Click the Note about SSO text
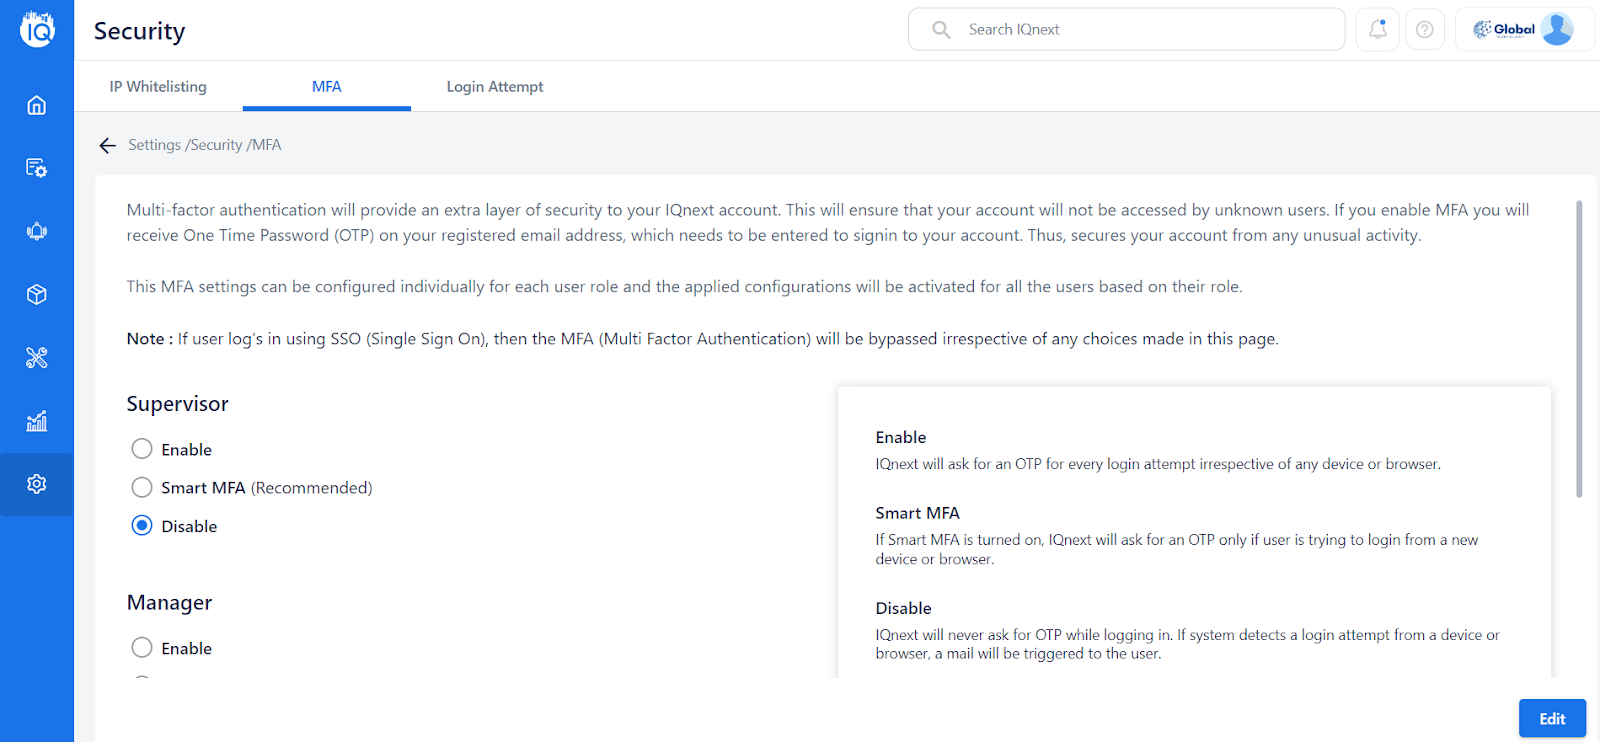Image resolution: width=1600 pixels, height=742 pixels. (x=703, y=339)
